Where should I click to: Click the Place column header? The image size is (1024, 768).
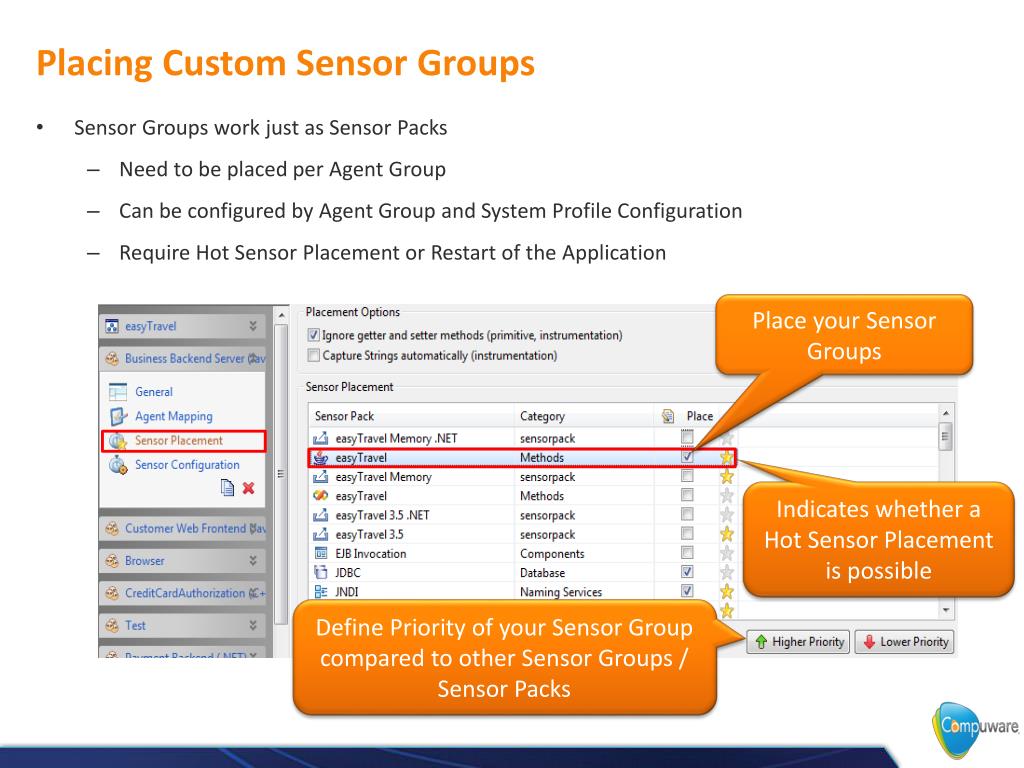[699, 416]
